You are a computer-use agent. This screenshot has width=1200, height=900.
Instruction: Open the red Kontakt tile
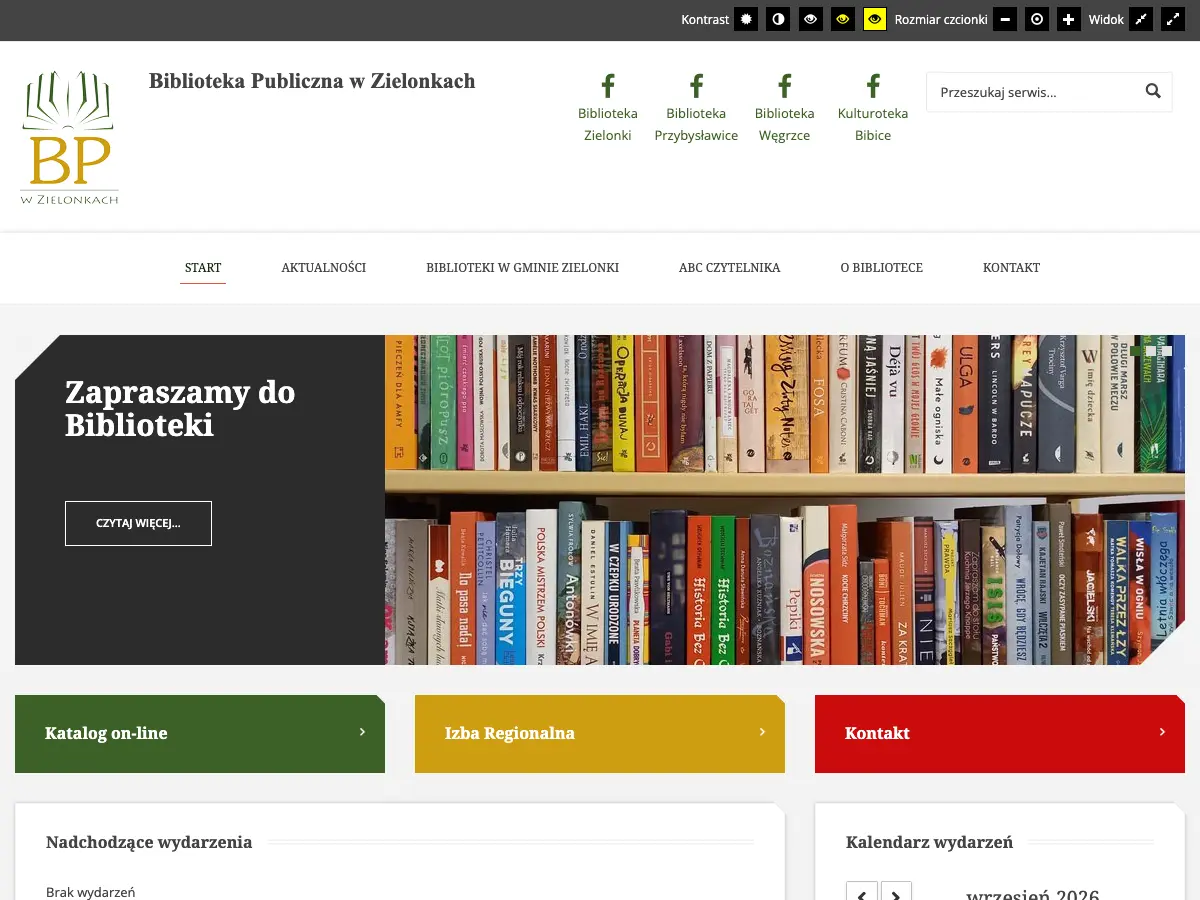1000,734
